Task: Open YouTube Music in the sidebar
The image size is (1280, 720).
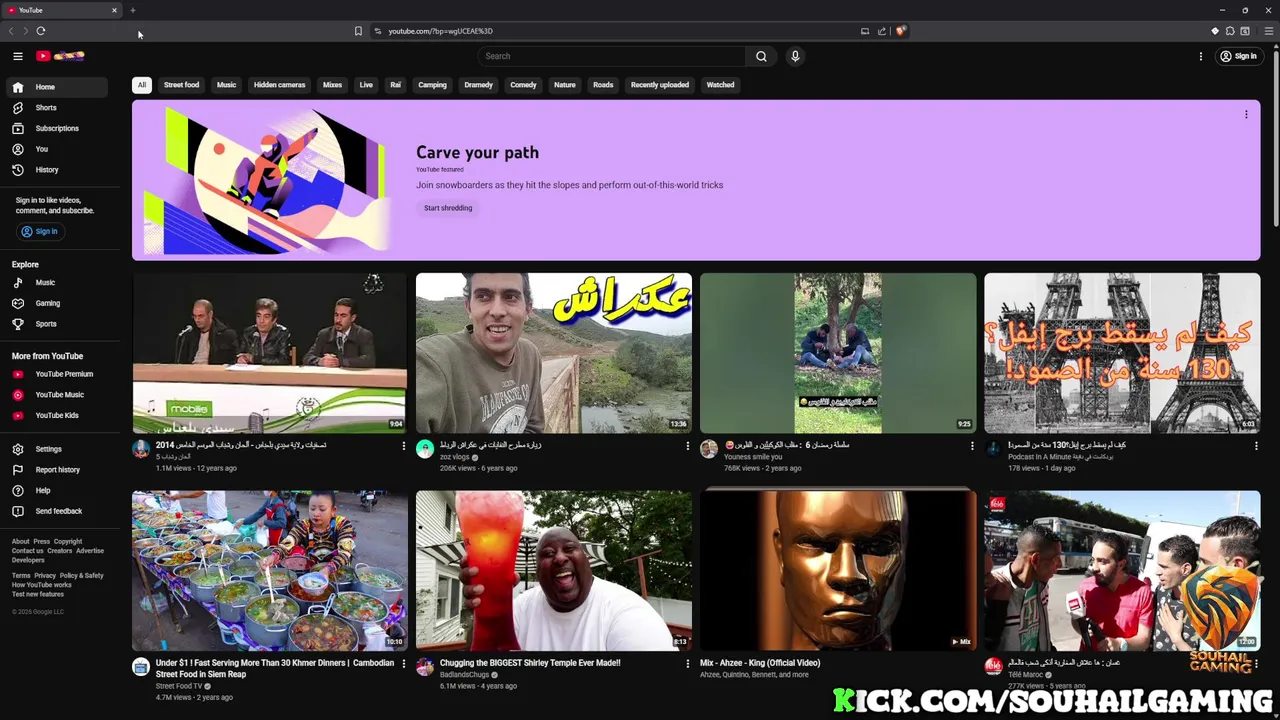Action: point(56,395)
